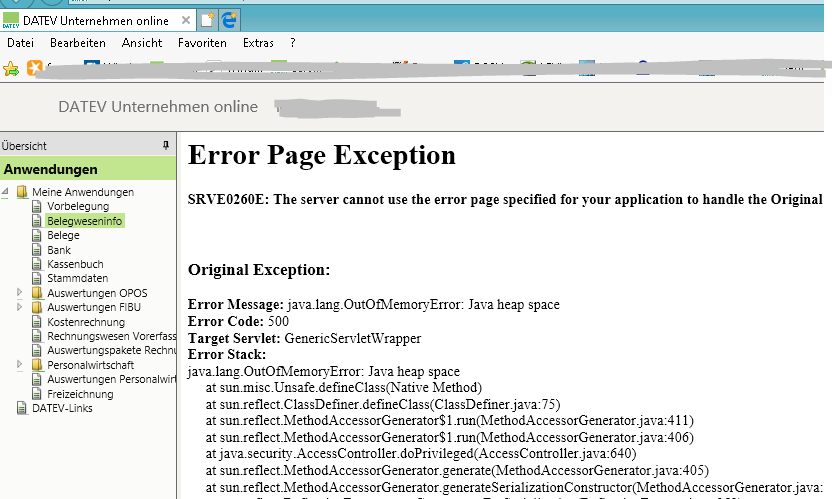Open Bank in the tree

(58, 250)
